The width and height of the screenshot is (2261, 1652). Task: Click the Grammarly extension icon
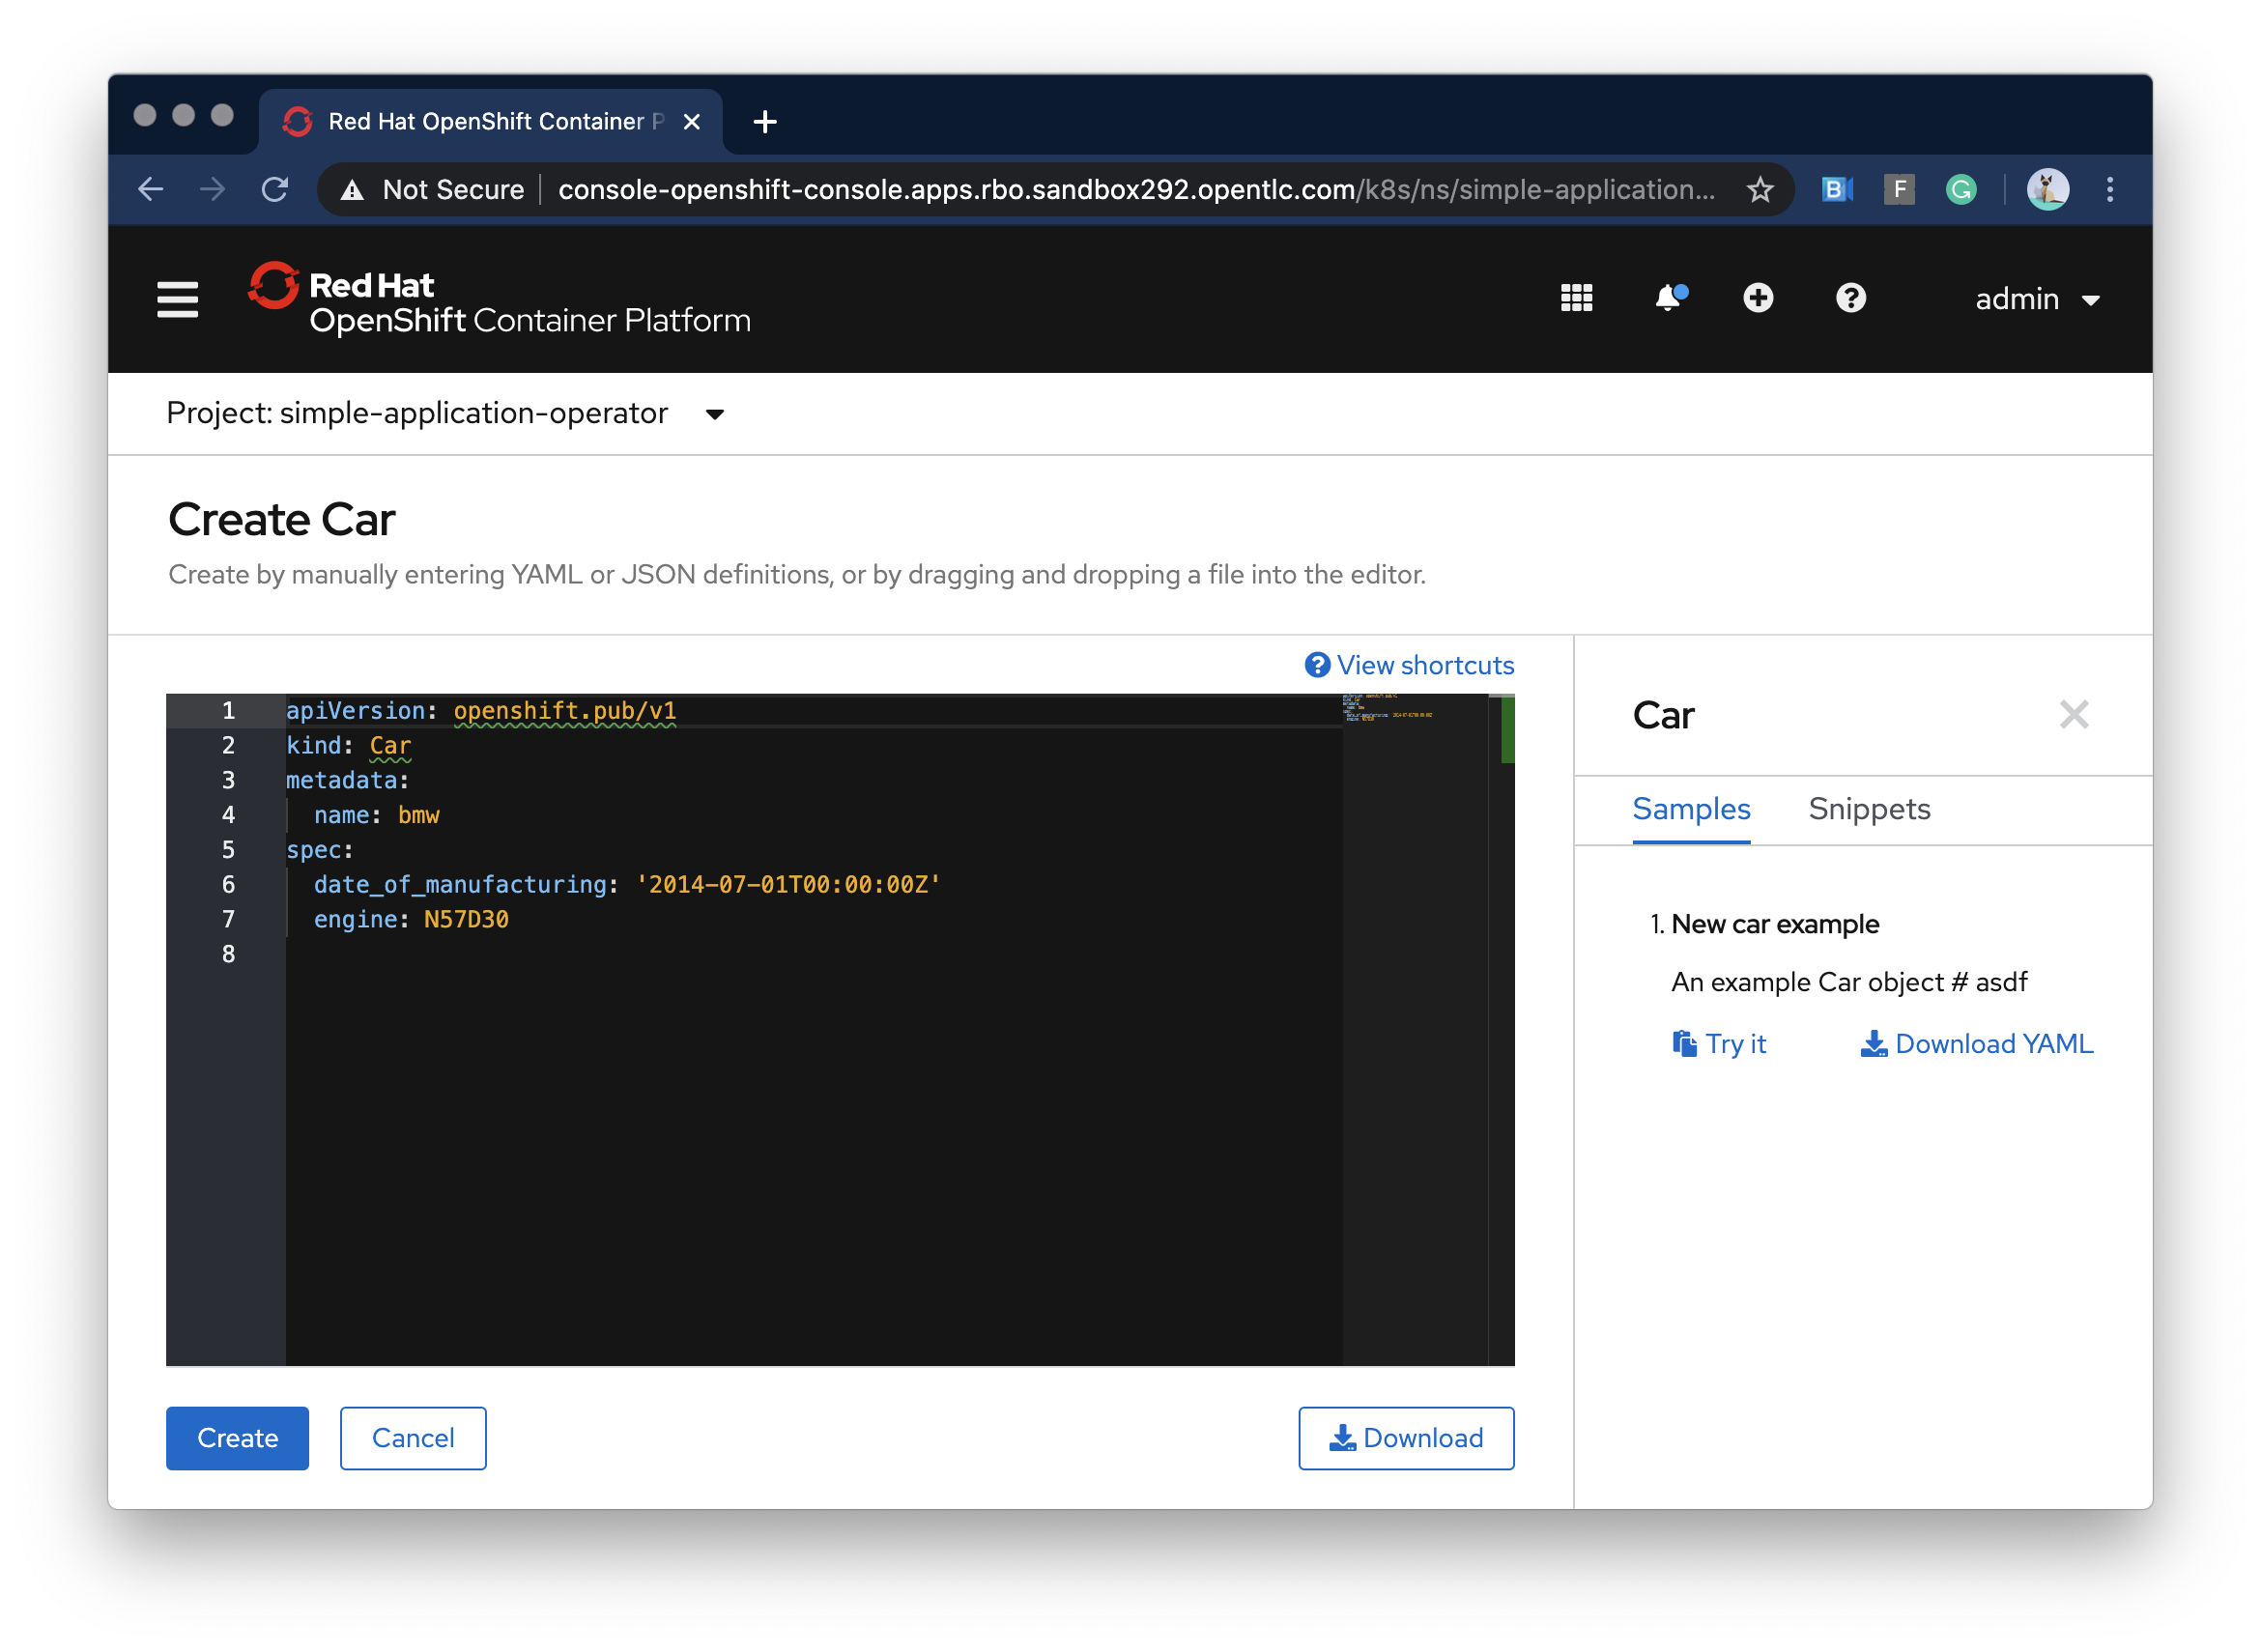1961,190
